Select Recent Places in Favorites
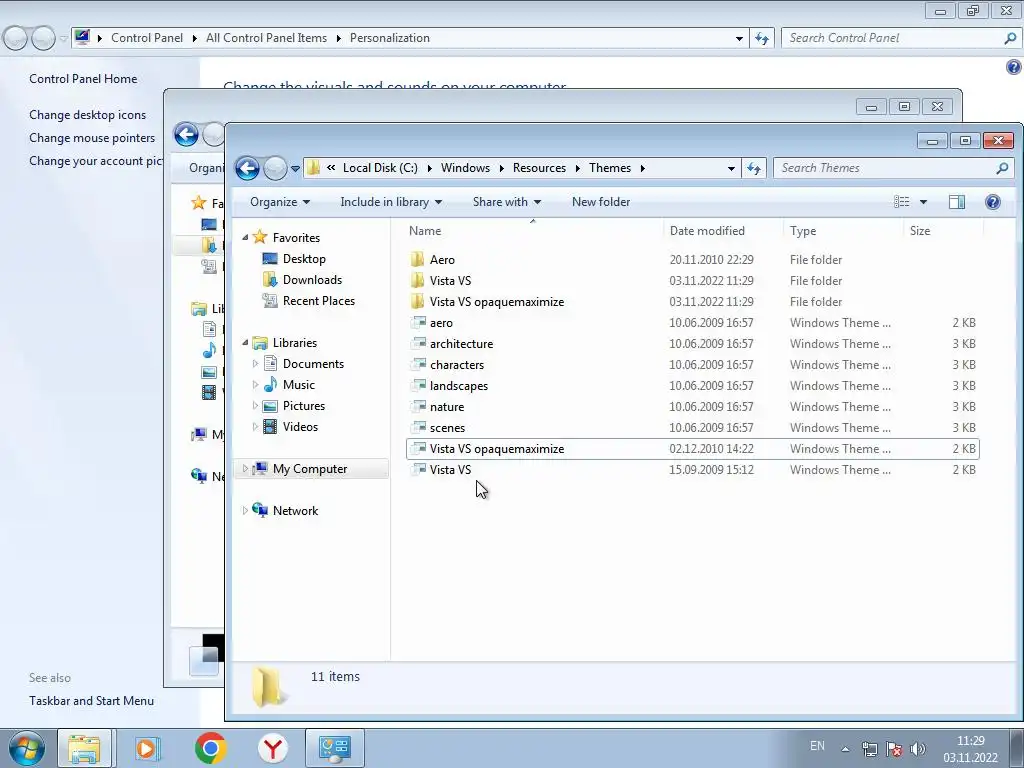 click(319, 300)
